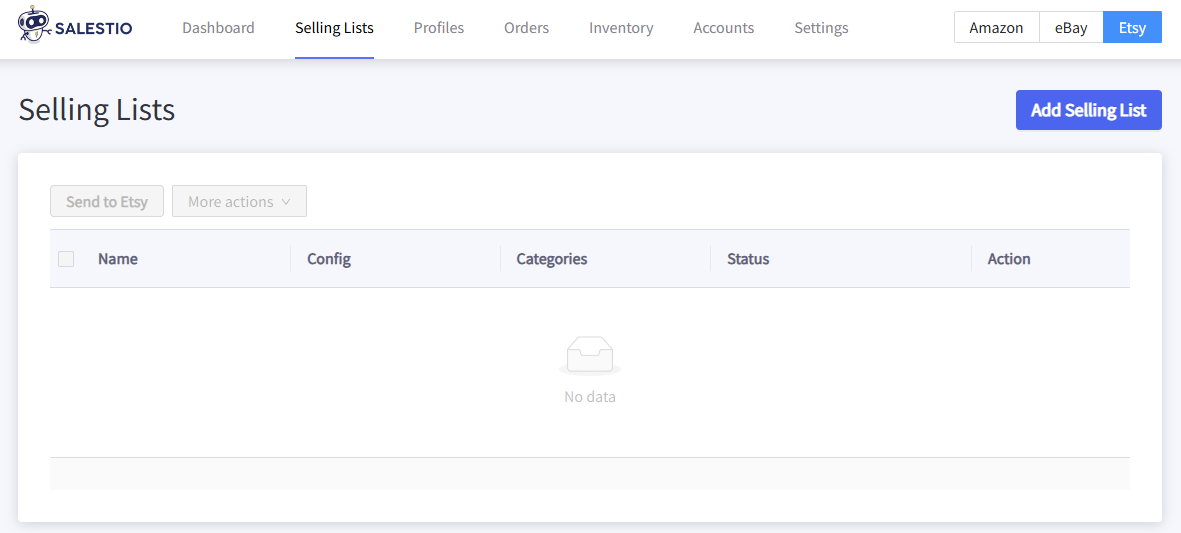Click the Send to Etsy button
This screenshot has height=533, width=1181.
(x=107, y=201)
